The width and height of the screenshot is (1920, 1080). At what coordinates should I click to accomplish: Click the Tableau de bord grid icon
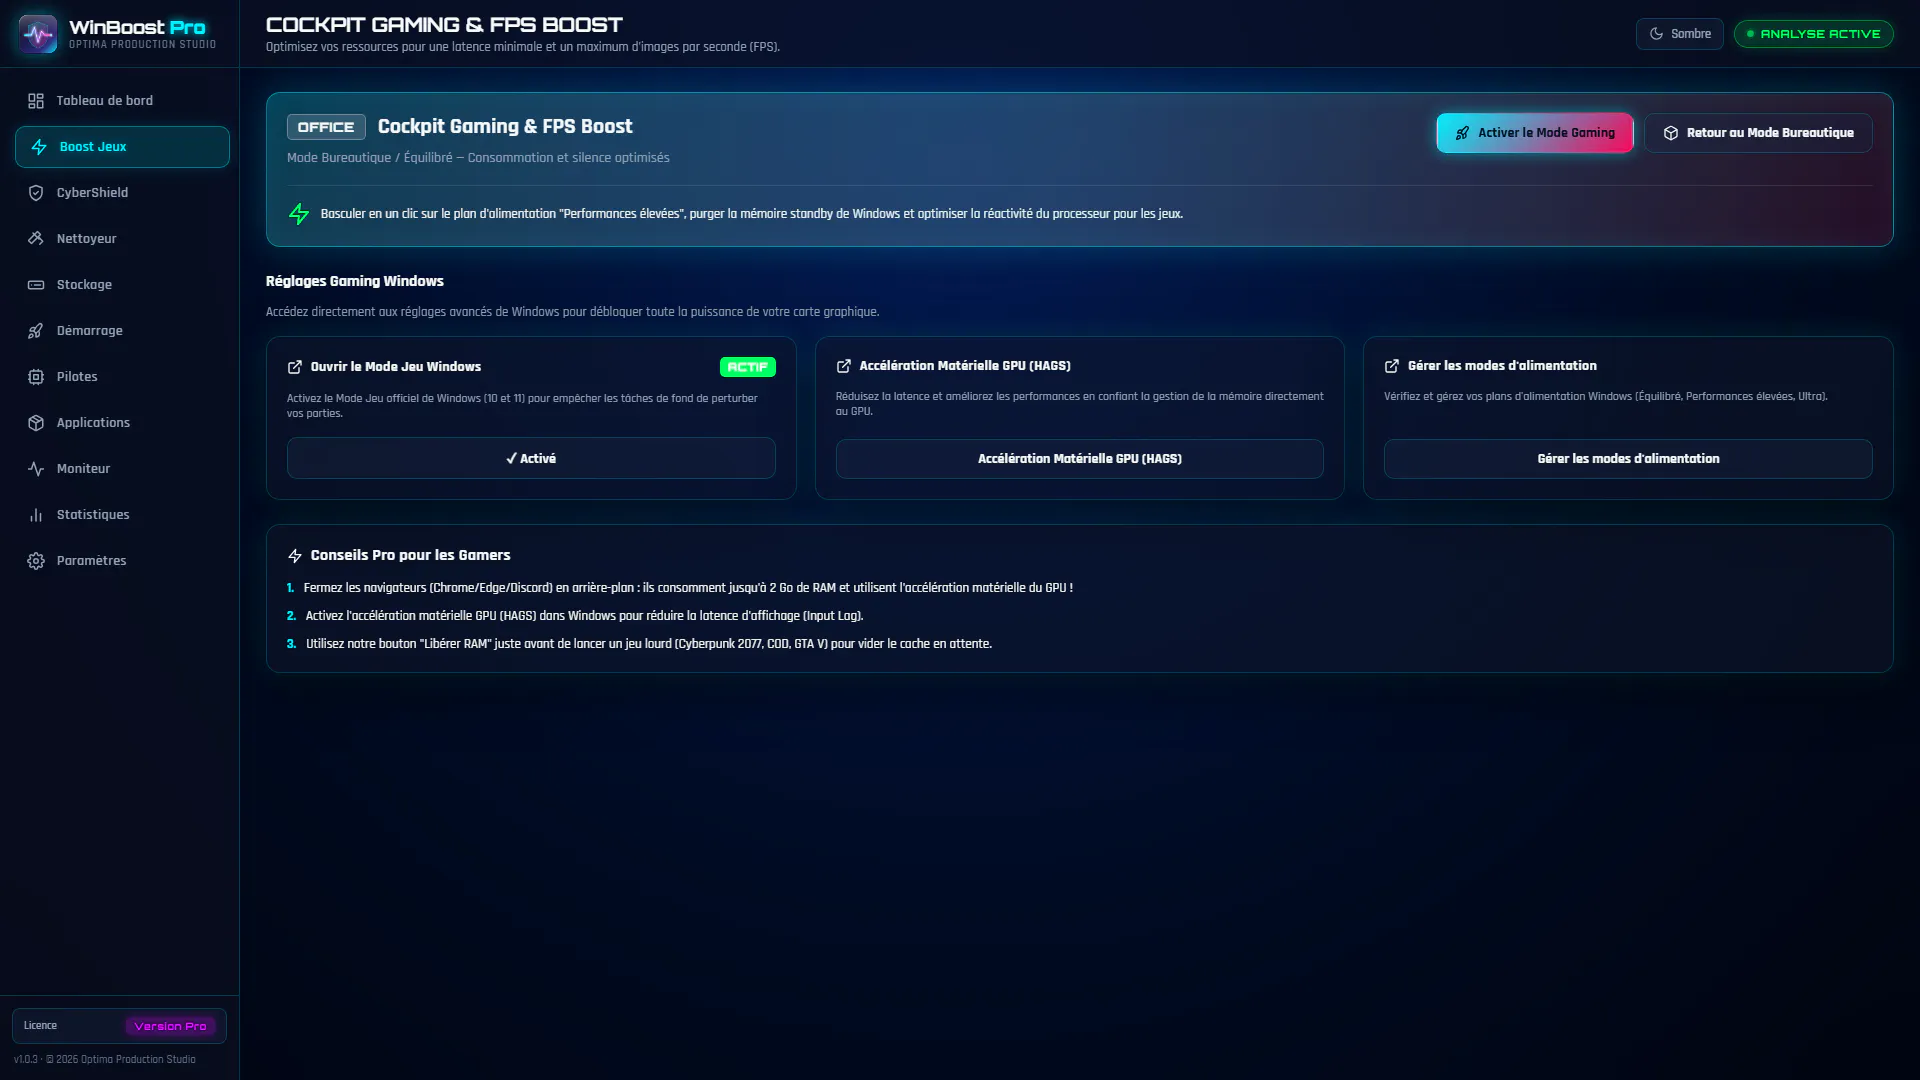(x=36, y=101)
